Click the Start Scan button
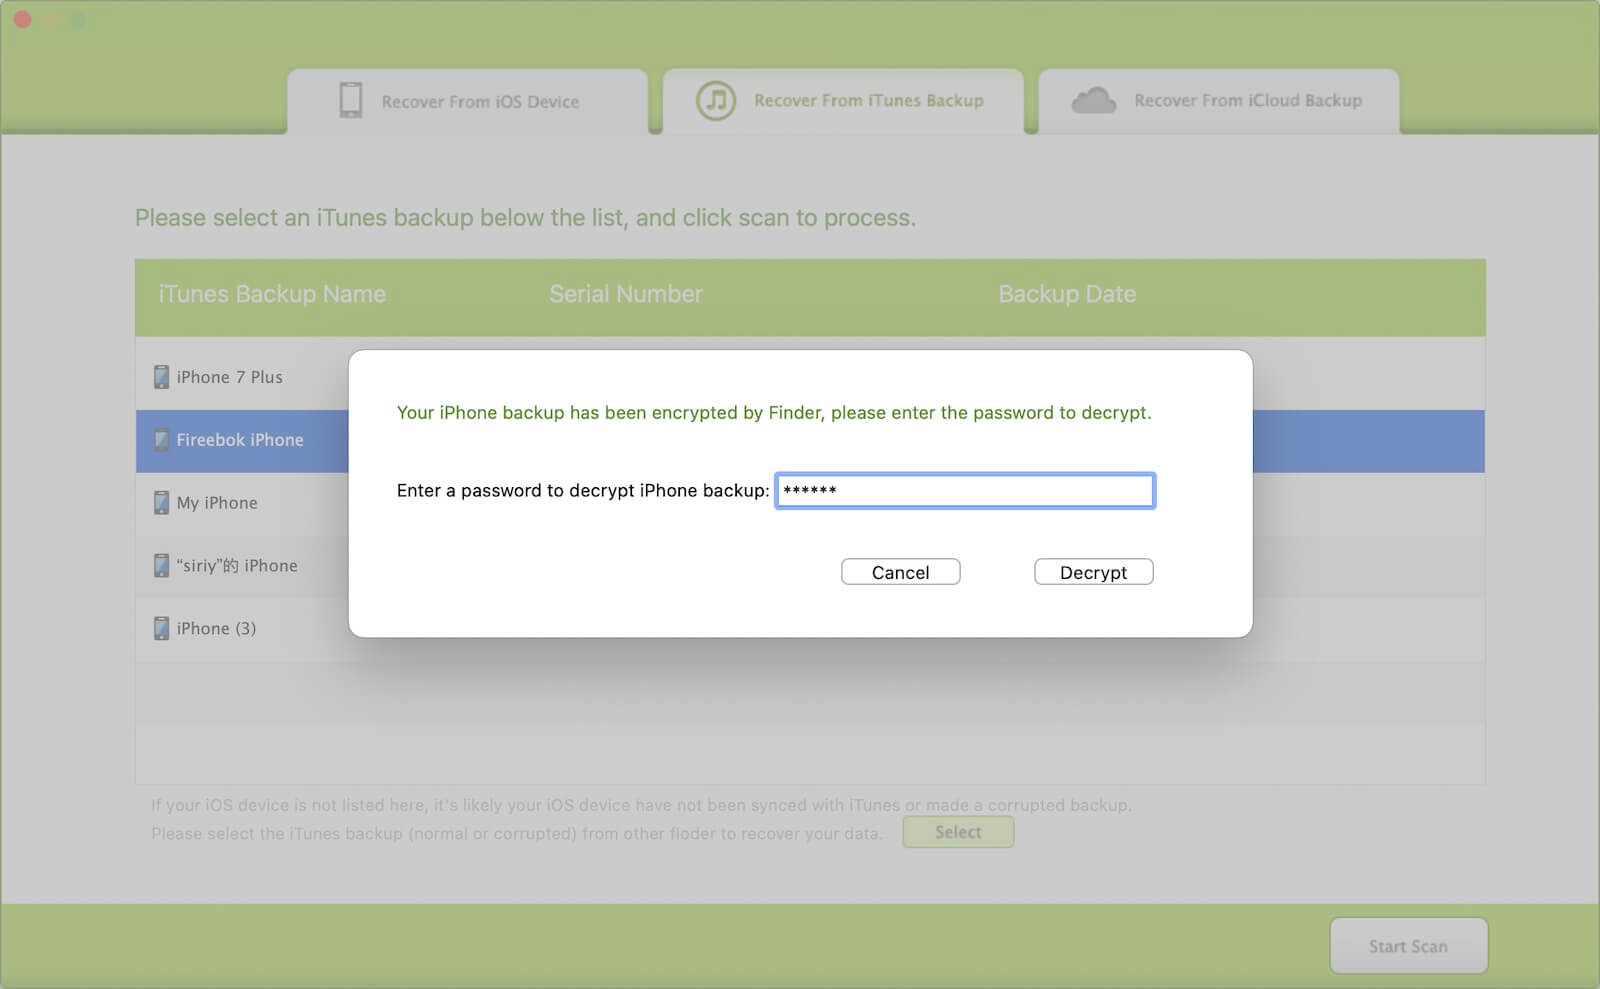This screenshot has width=1600, height=989. (1408, 946)
